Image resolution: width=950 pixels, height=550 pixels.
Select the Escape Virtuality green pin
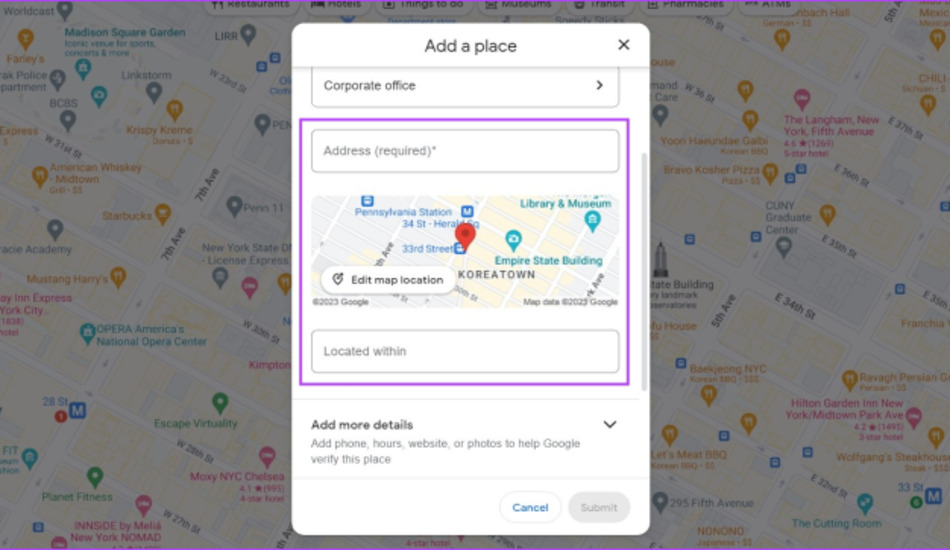coord(221,403)
